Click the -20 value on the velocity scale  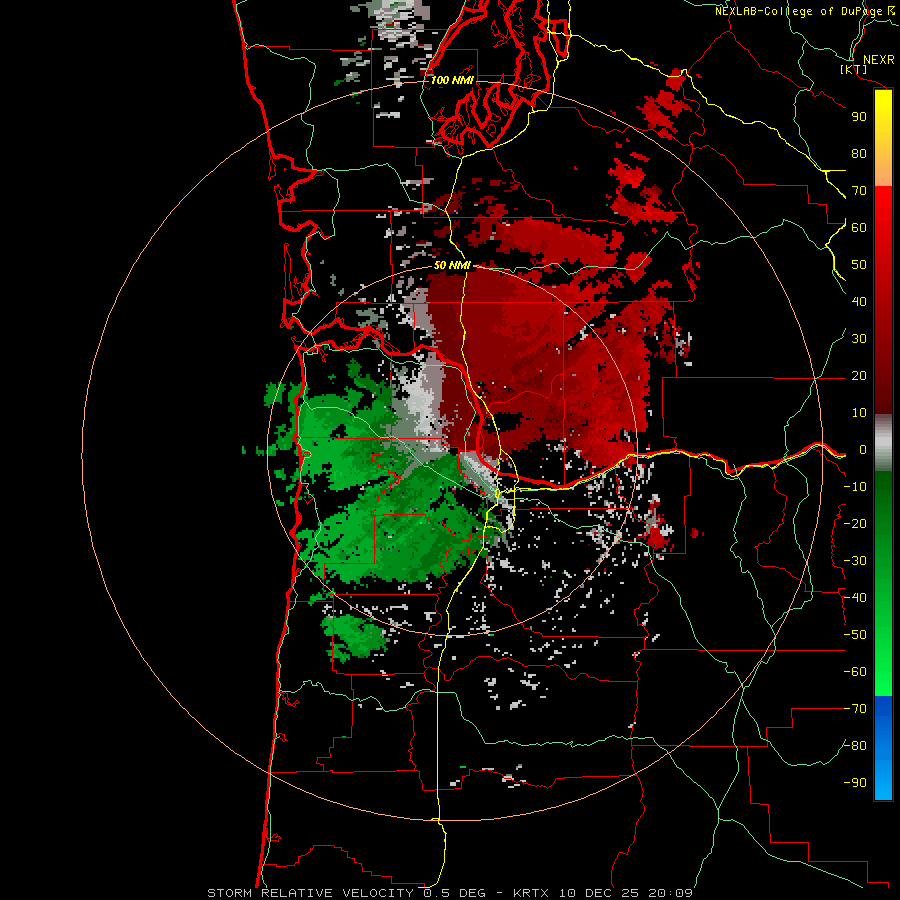855,523
